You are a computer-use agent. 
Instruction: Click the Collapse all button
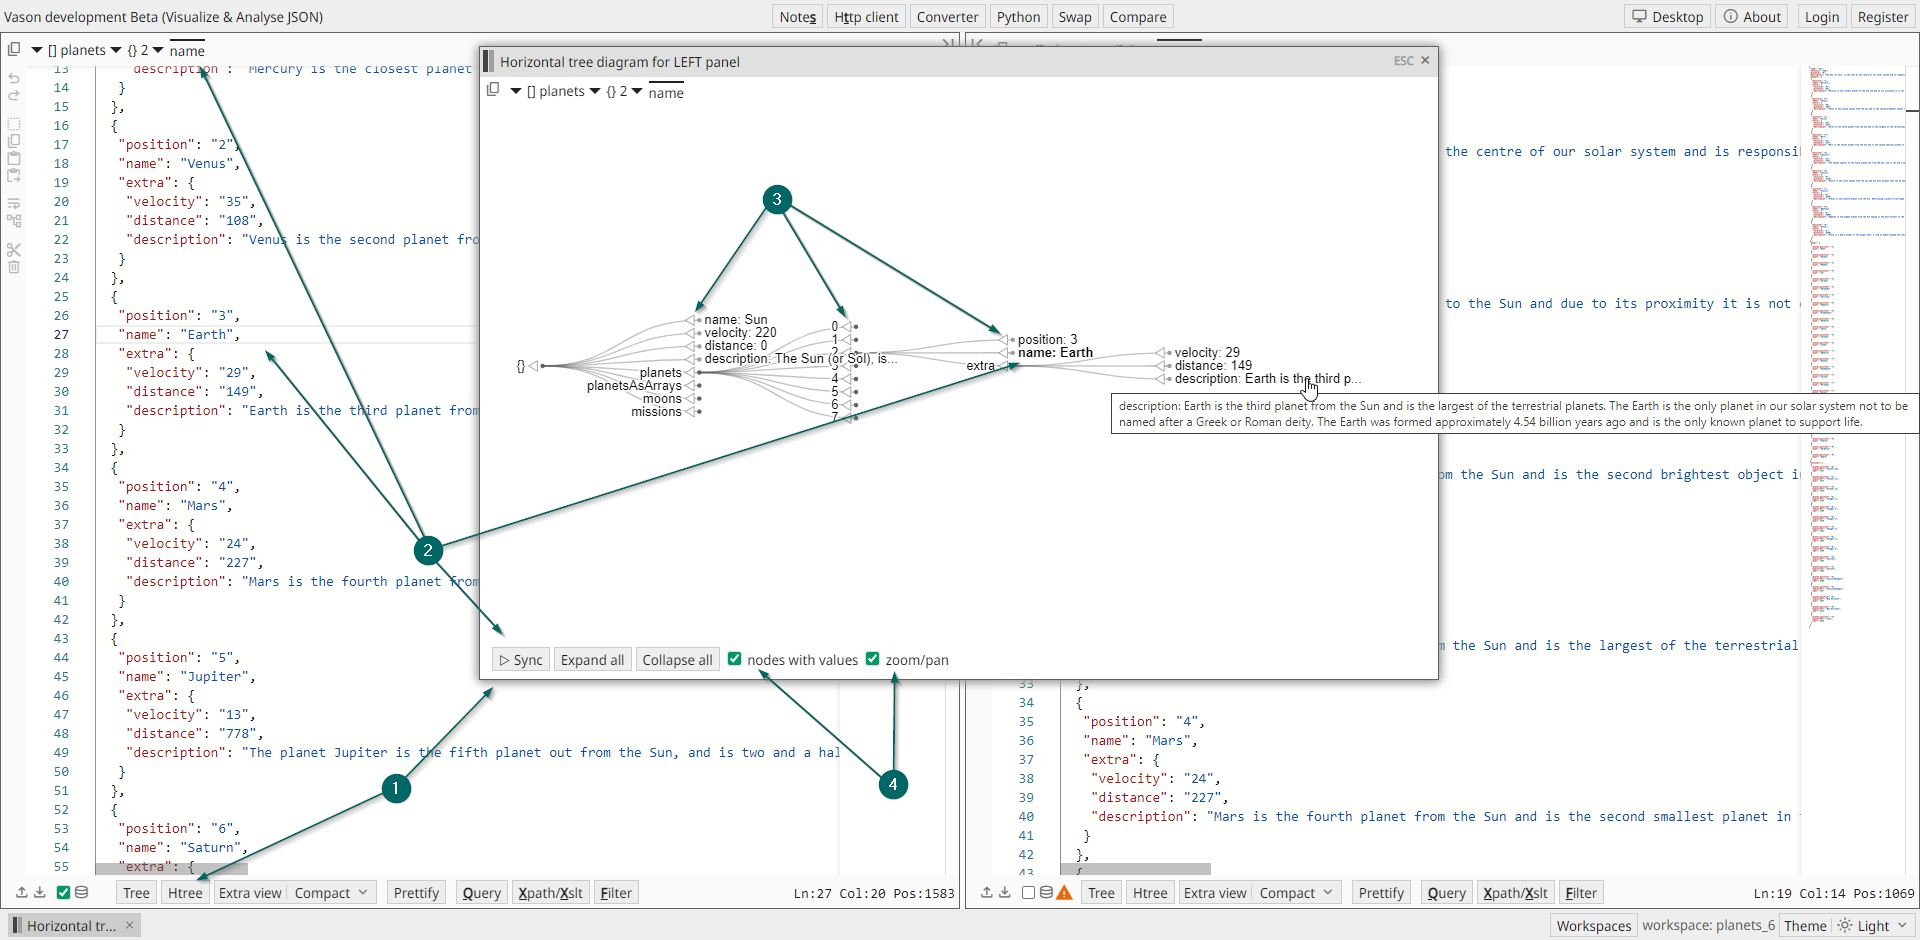tap(677, 660)
